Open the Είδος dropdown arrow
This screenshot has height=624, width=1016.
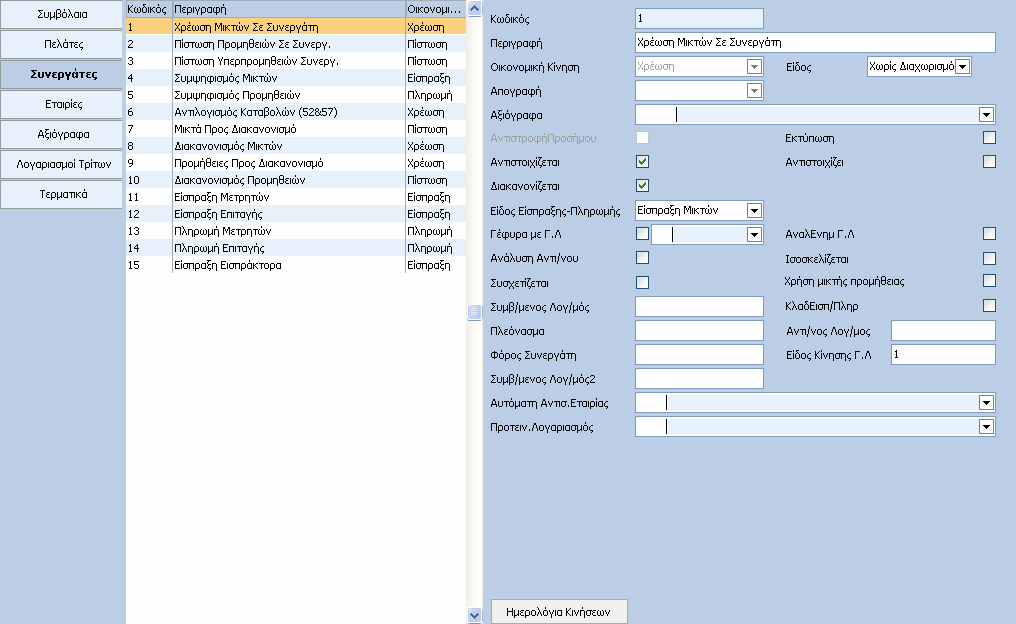pos(962,67)
